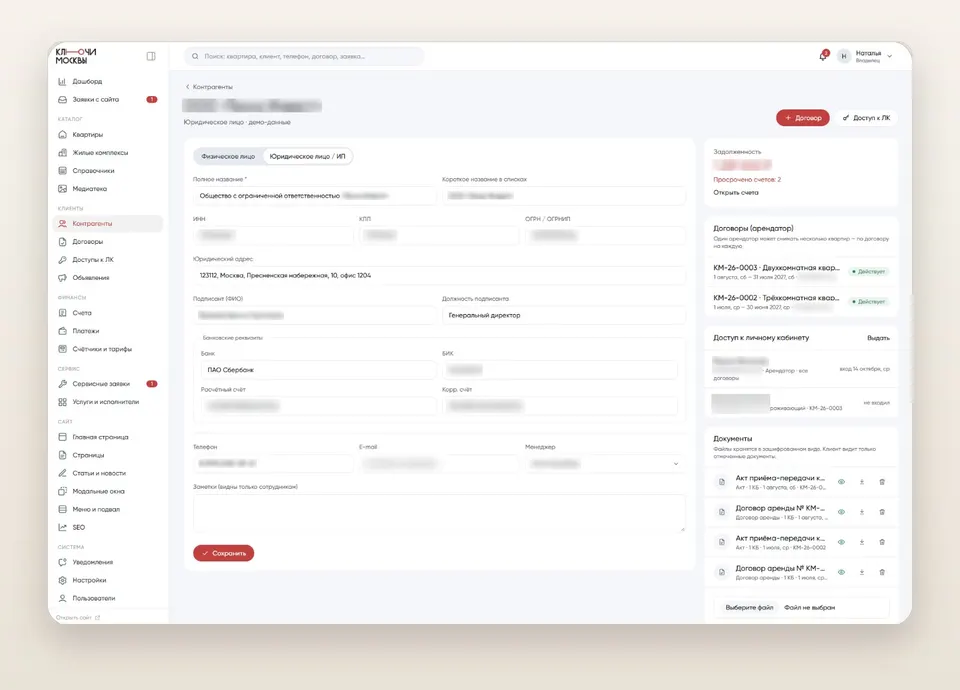
Task: Click the Доступ к ЛК button
Action: 866,118
